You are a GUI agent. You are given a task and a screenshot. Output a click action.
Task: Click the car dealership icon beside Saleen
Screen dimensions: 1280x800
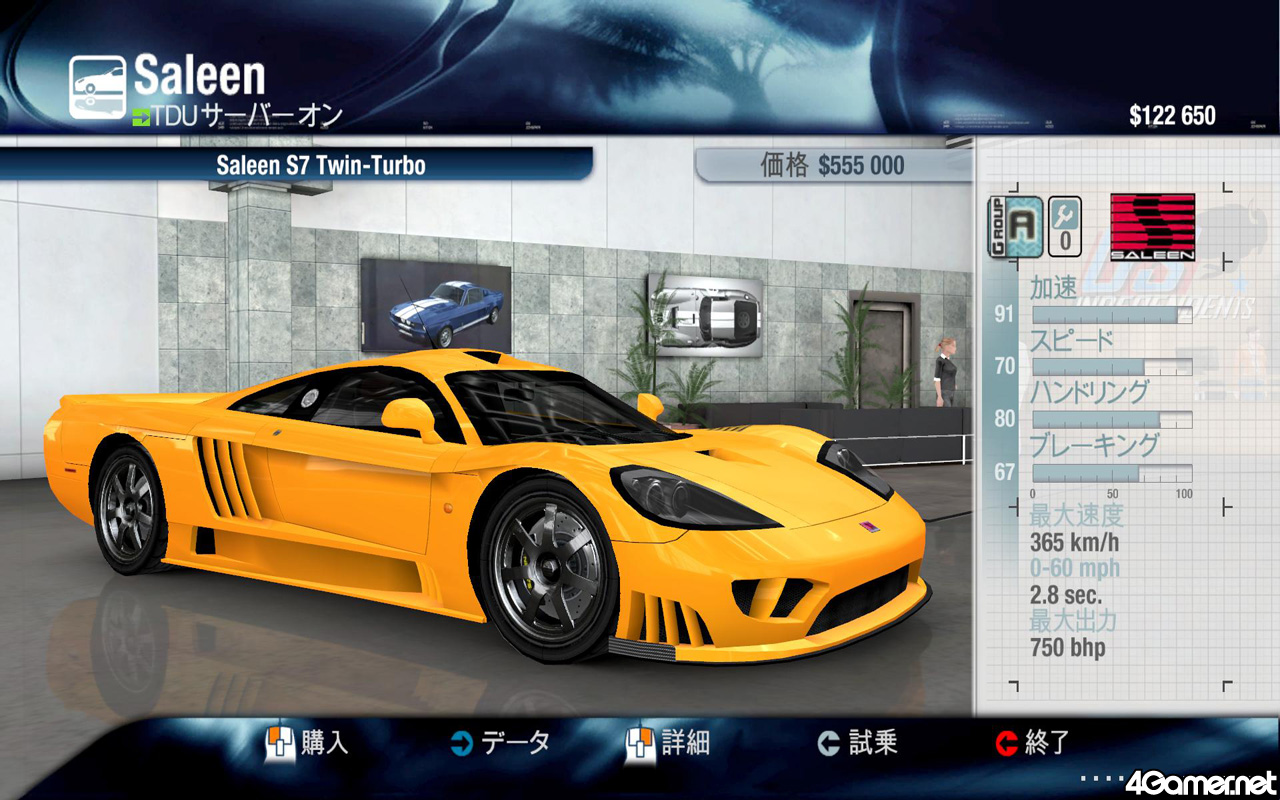(x=98, y=87)
